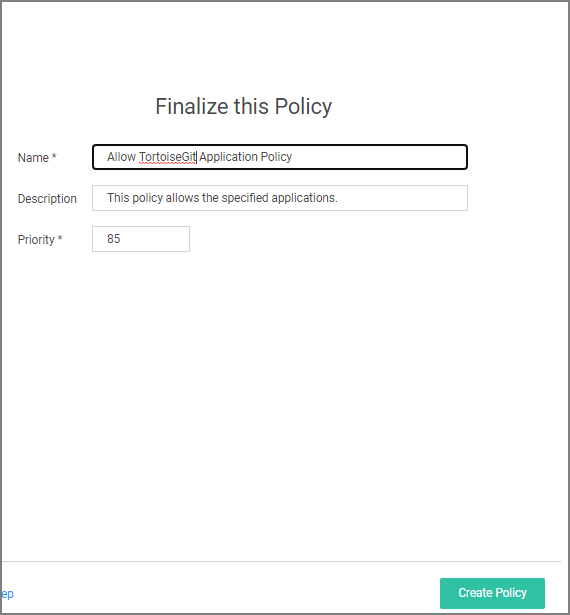Click the Name field label
Image resolution: width=570 pixels, height=615 pixels.
(x=33, y=158)
